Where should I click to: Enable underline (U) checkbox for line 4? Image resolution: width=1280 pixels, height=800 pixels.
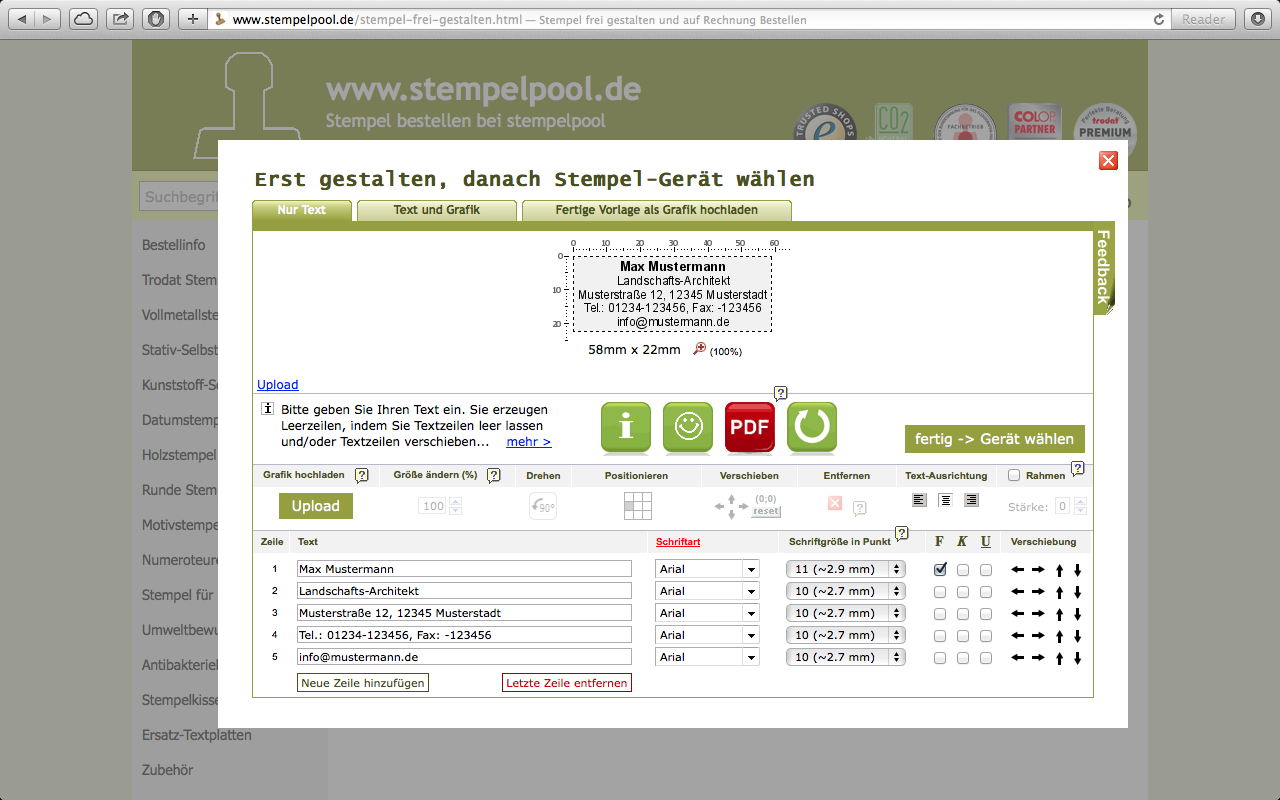click(x=986, y=636)
